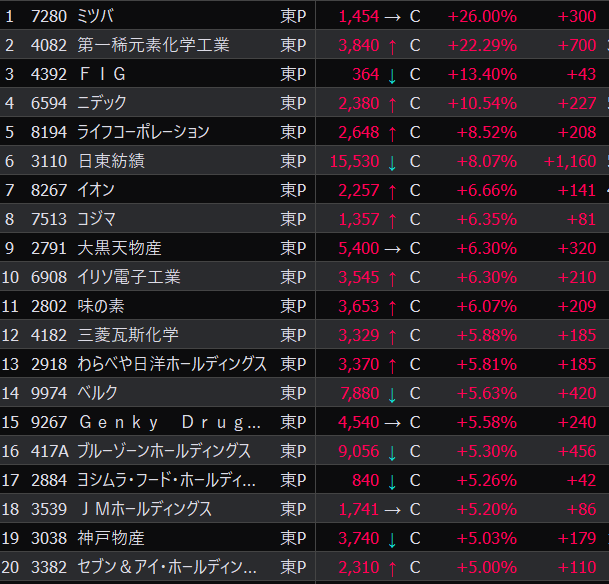Screen dimensions: 609x584
Task: Click the down arrow in ベルク row
Action: coord(392,393)
